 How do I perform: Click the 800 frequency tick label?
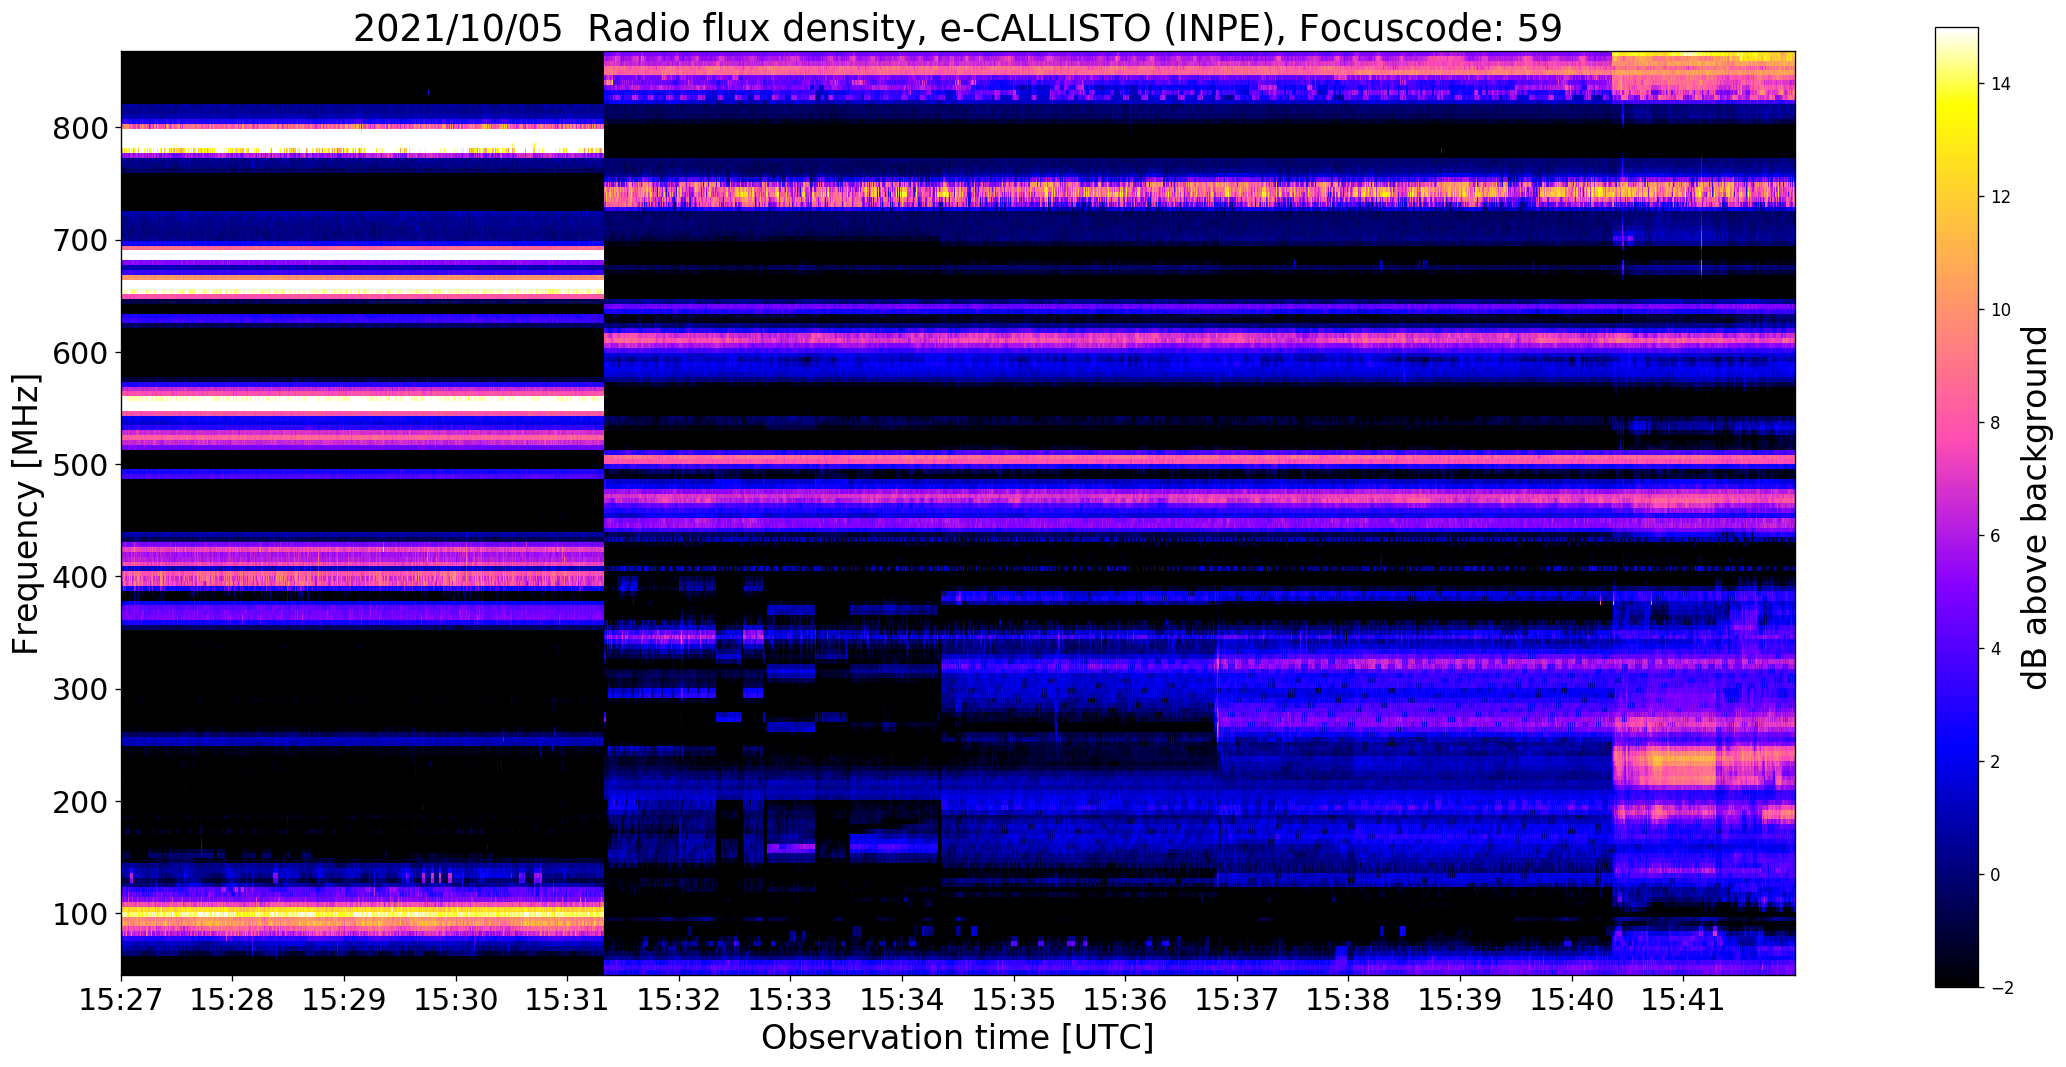82,129
